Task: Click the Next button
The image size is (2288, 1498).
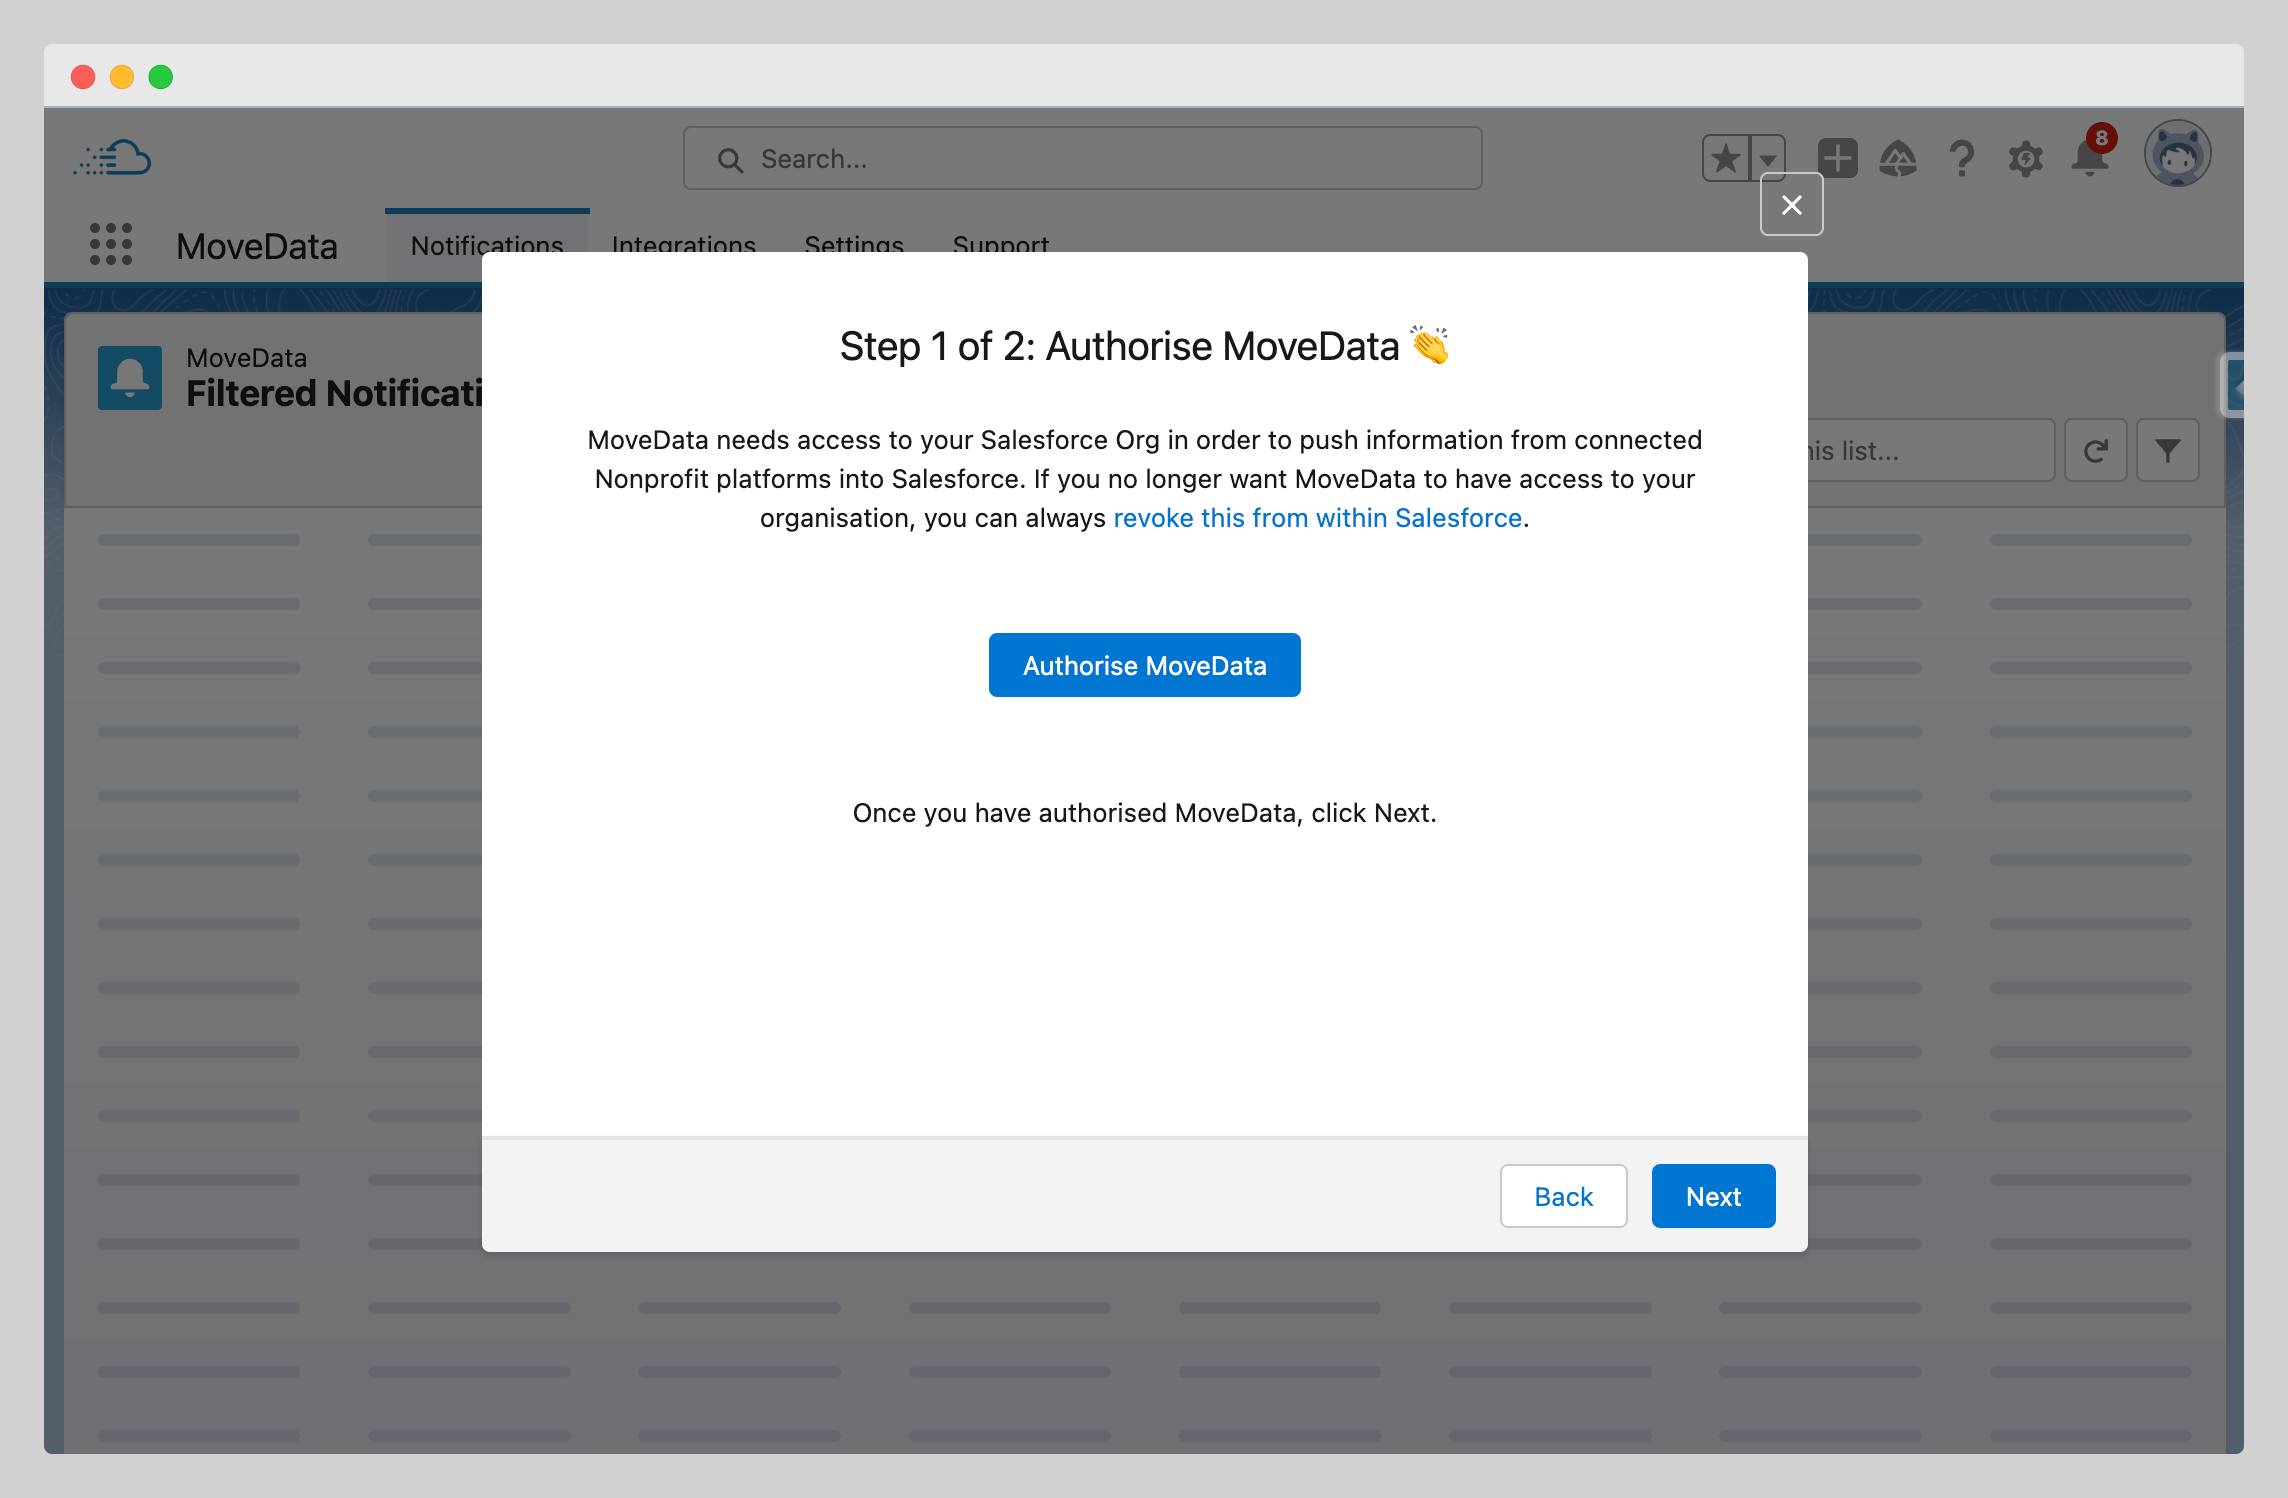Action: [x=1713, y=1196]
